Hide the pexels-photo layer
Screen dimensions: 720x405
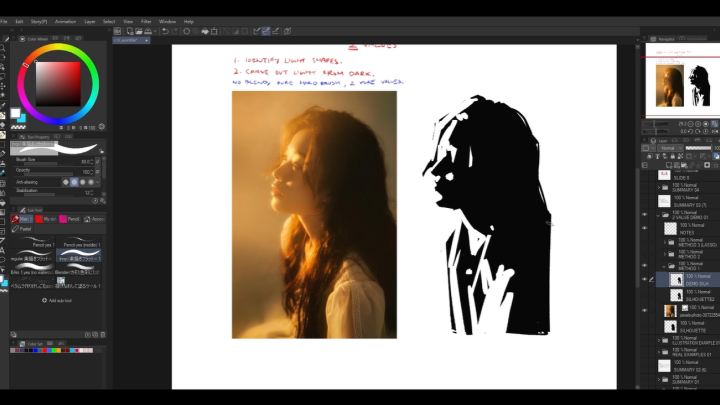(645, 311)
